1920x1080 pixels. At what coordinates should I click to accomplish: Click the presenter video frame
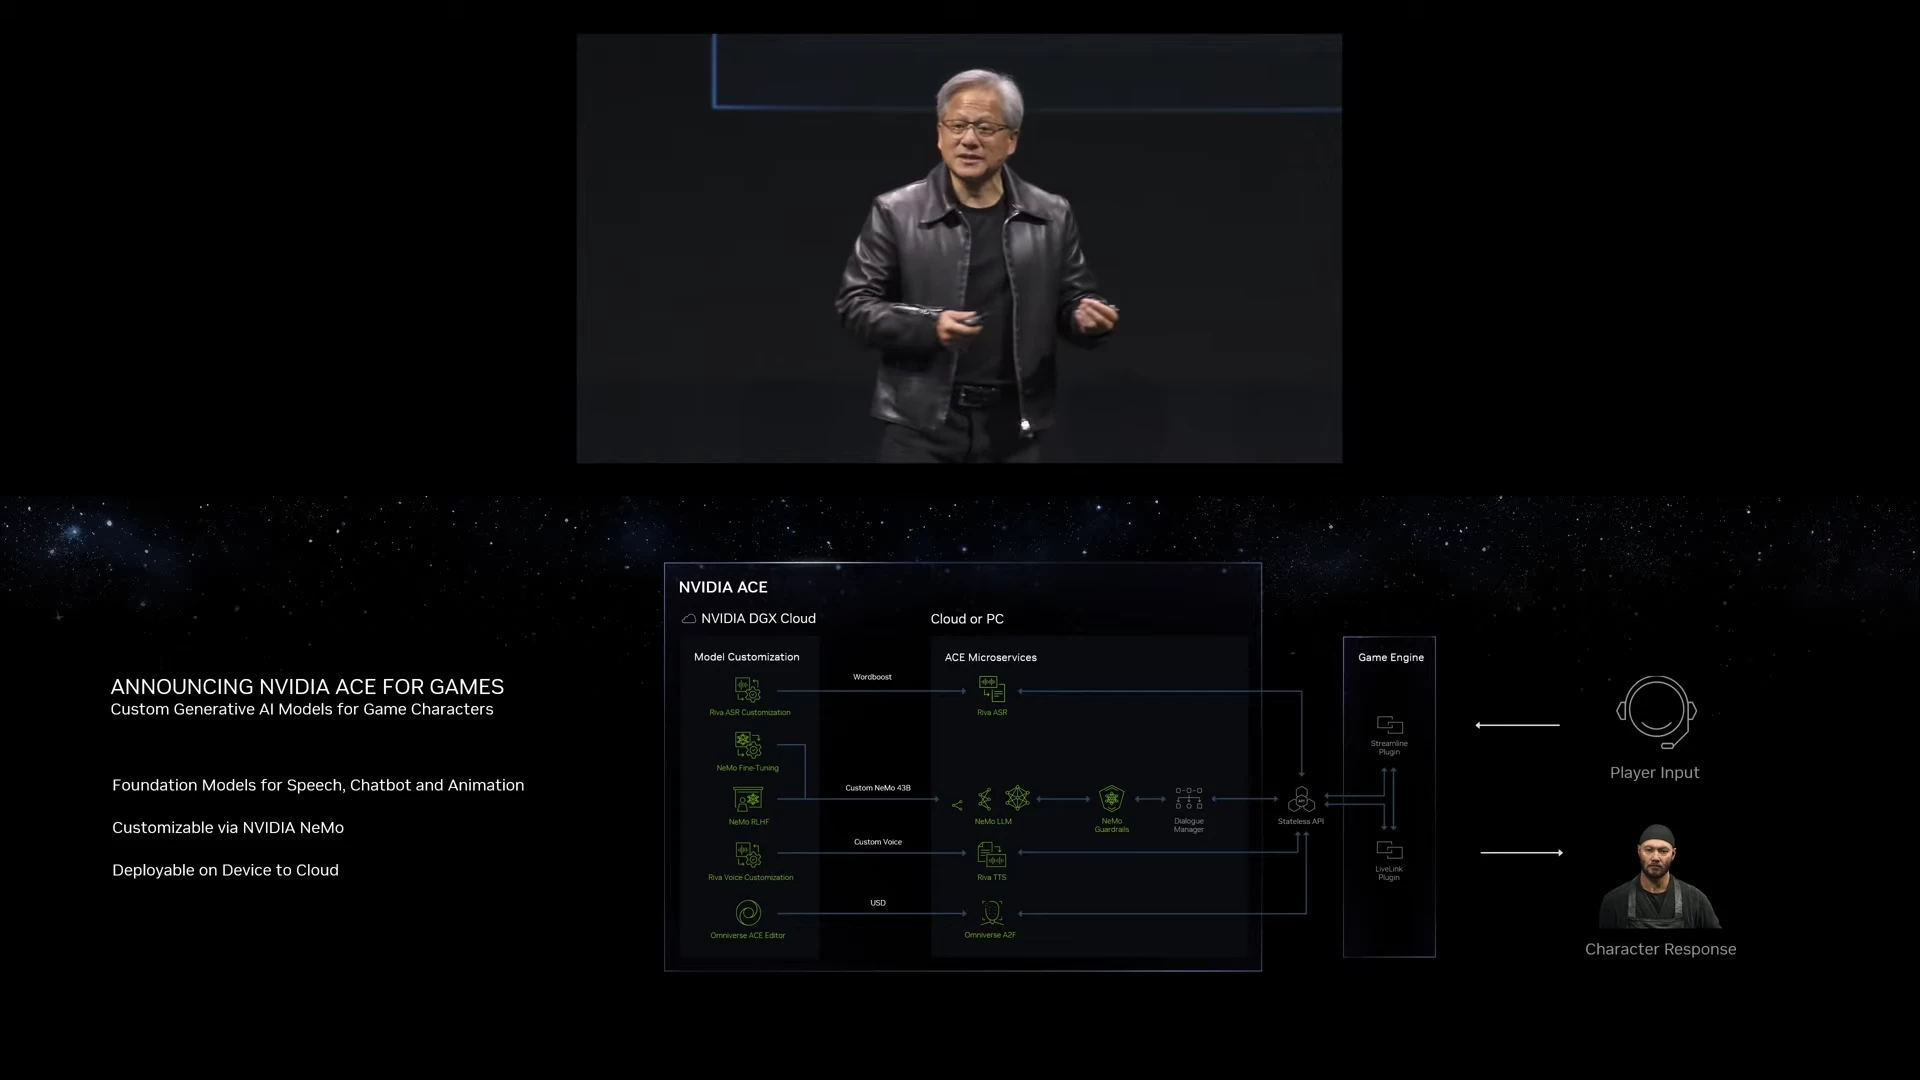[x=959, y=248]
